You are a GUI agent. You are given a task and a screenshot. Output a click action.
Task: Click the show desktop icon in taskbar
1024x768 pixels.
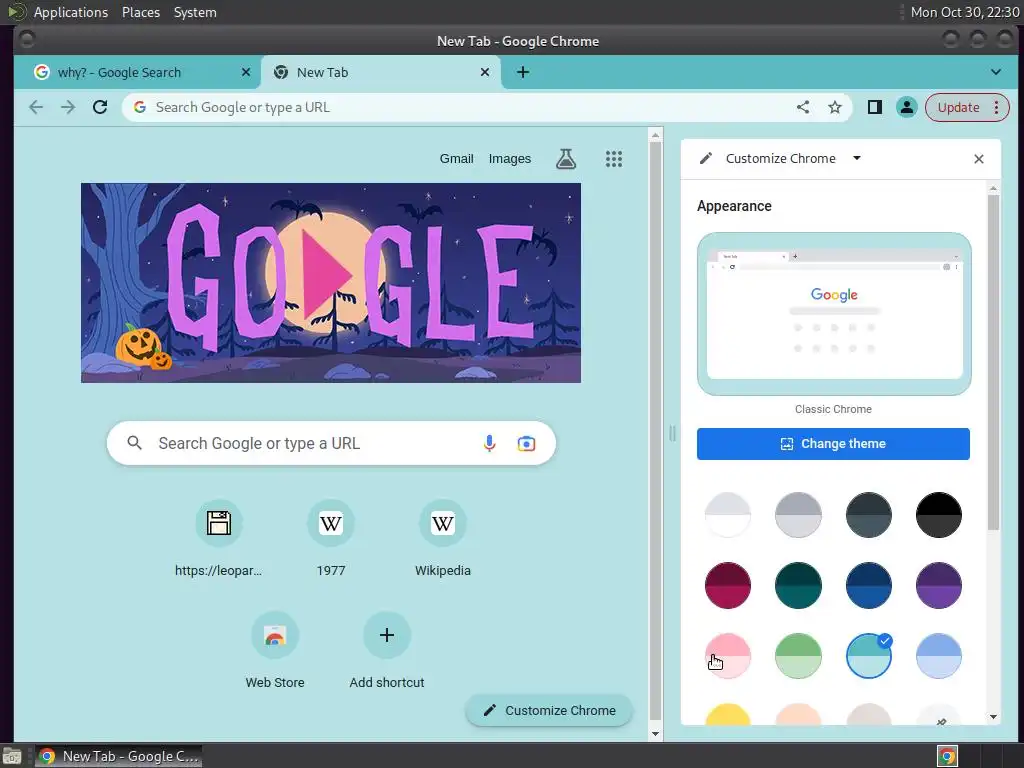[x=12, y=756]
